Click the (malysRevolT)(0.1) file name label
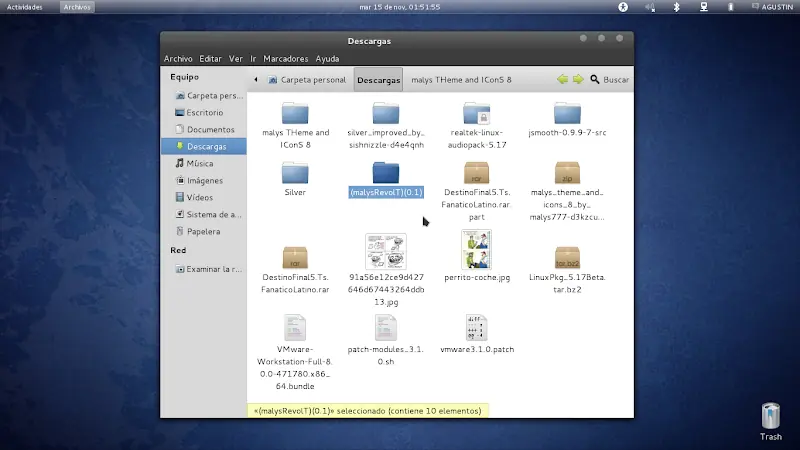This screenshot has width=800, height=450. pyautogui.click(x=386, y=192)
